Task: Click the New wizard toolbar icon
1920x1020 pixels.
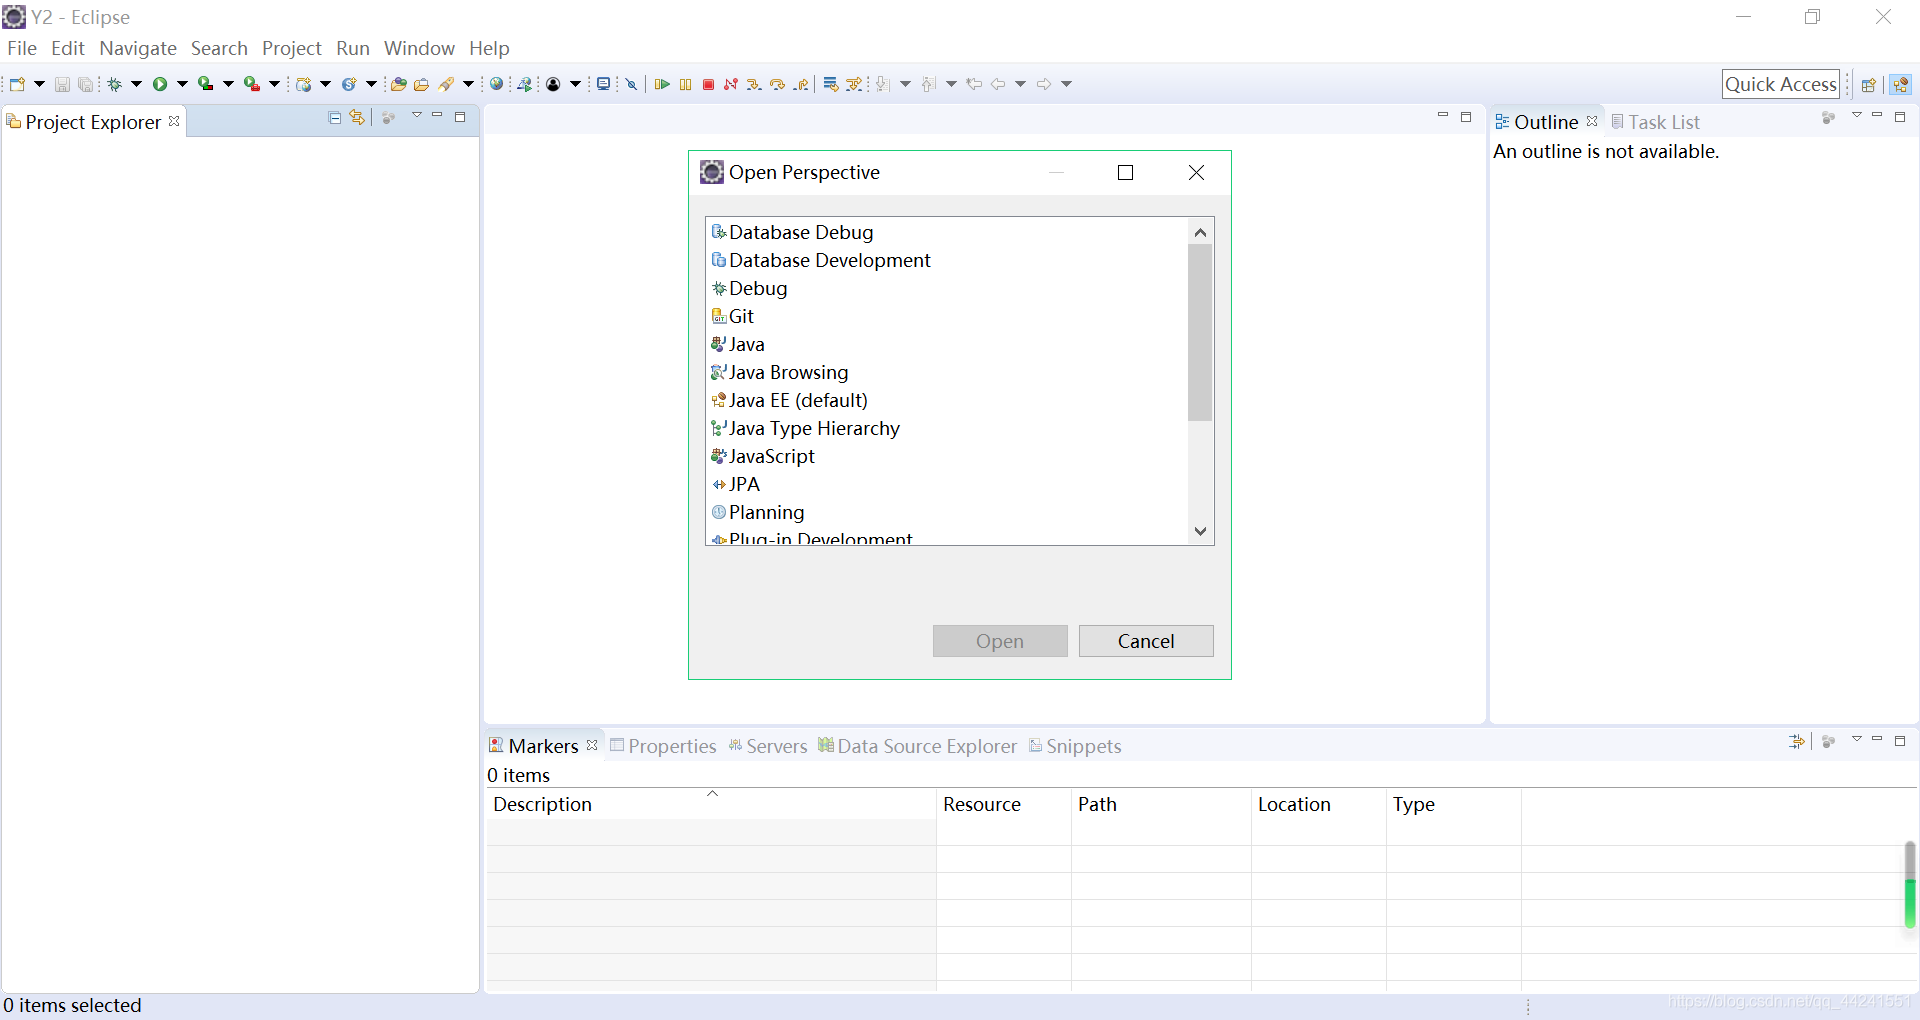Action: (x=17, y=84)
